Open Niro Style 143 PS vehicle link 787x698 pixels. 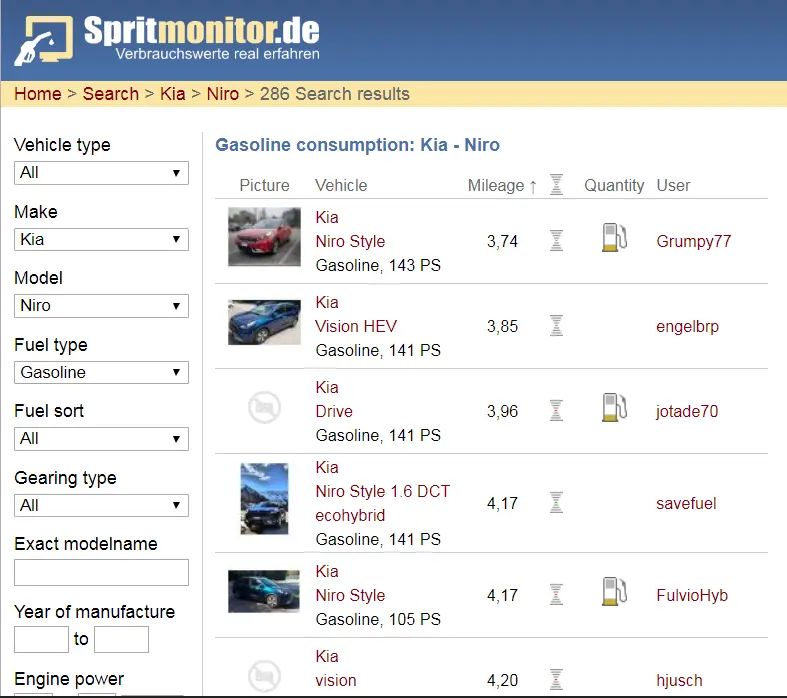click(350, 241)
